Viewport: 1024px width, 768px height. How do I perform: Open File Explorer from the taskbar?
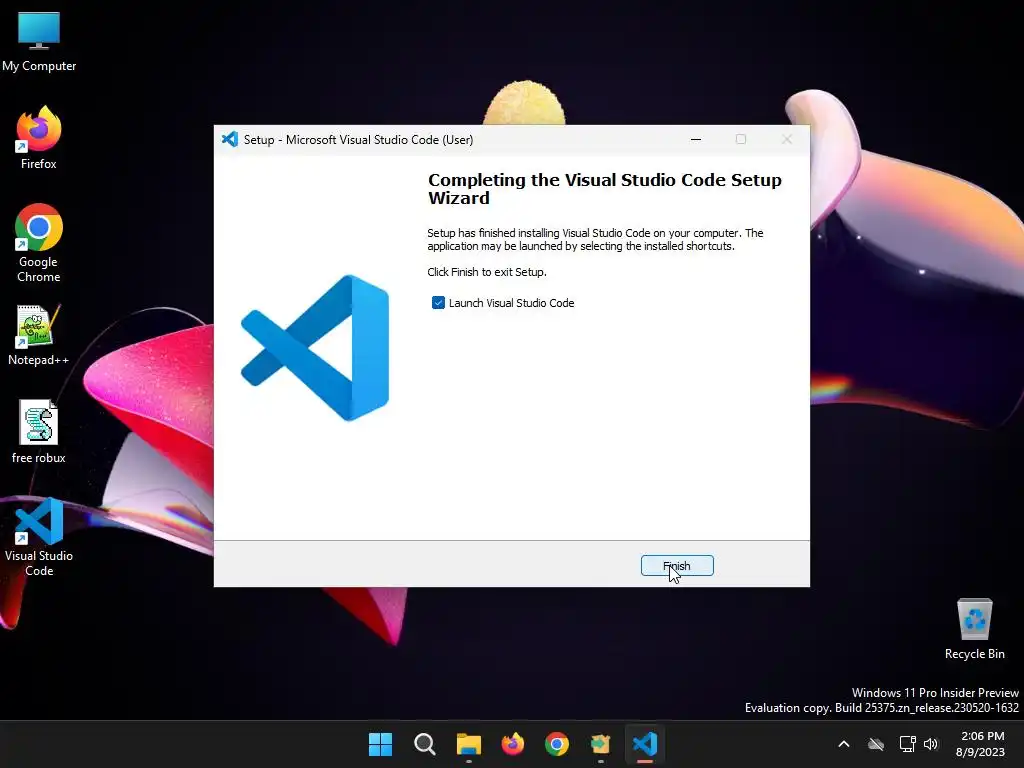pos(468,744)
